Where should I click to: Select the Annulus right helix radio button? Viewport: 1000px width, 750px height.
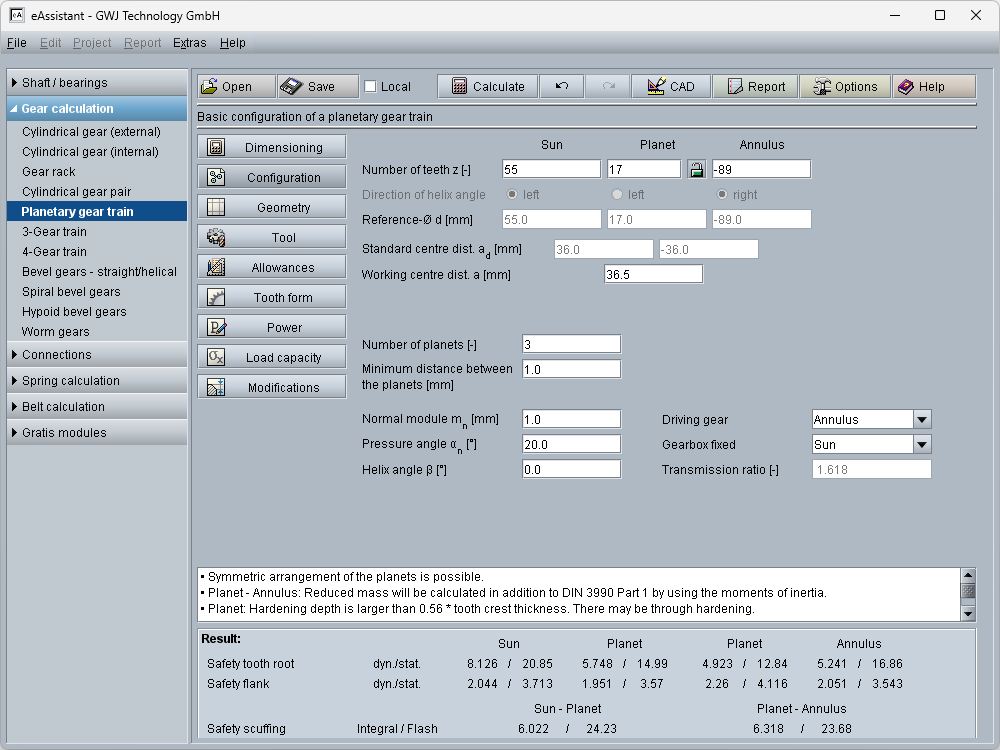[723, 195]
